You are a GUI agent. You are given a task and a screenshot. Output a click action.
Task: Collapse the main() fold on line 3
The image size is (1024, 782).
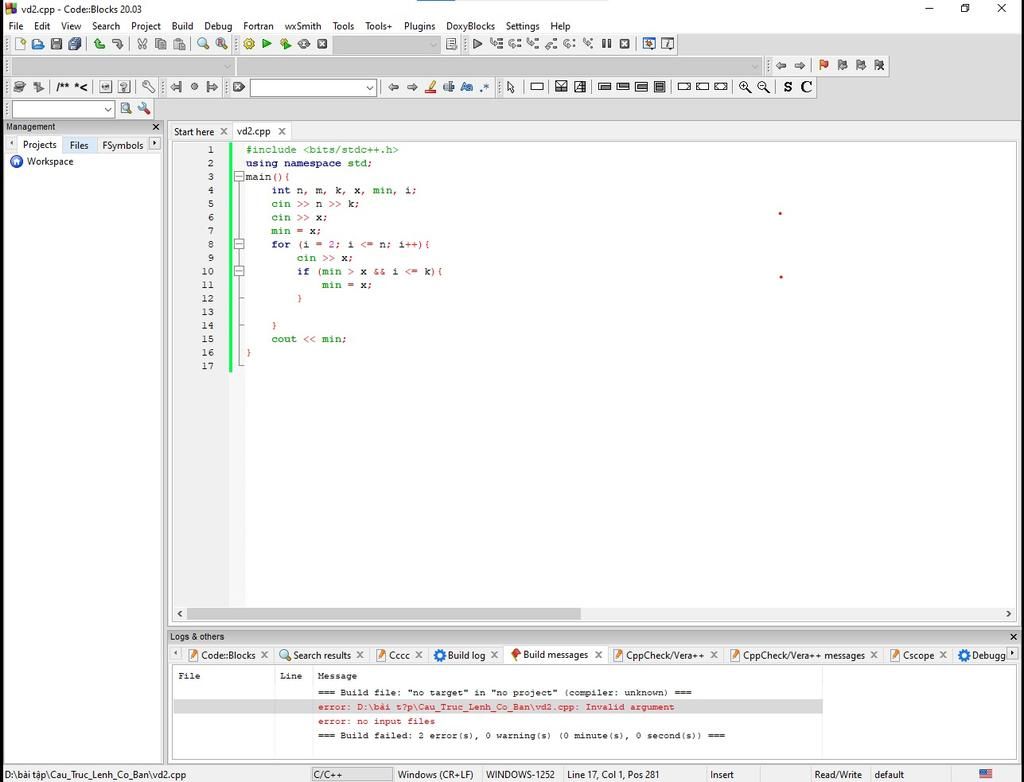(x=239, y=176)
